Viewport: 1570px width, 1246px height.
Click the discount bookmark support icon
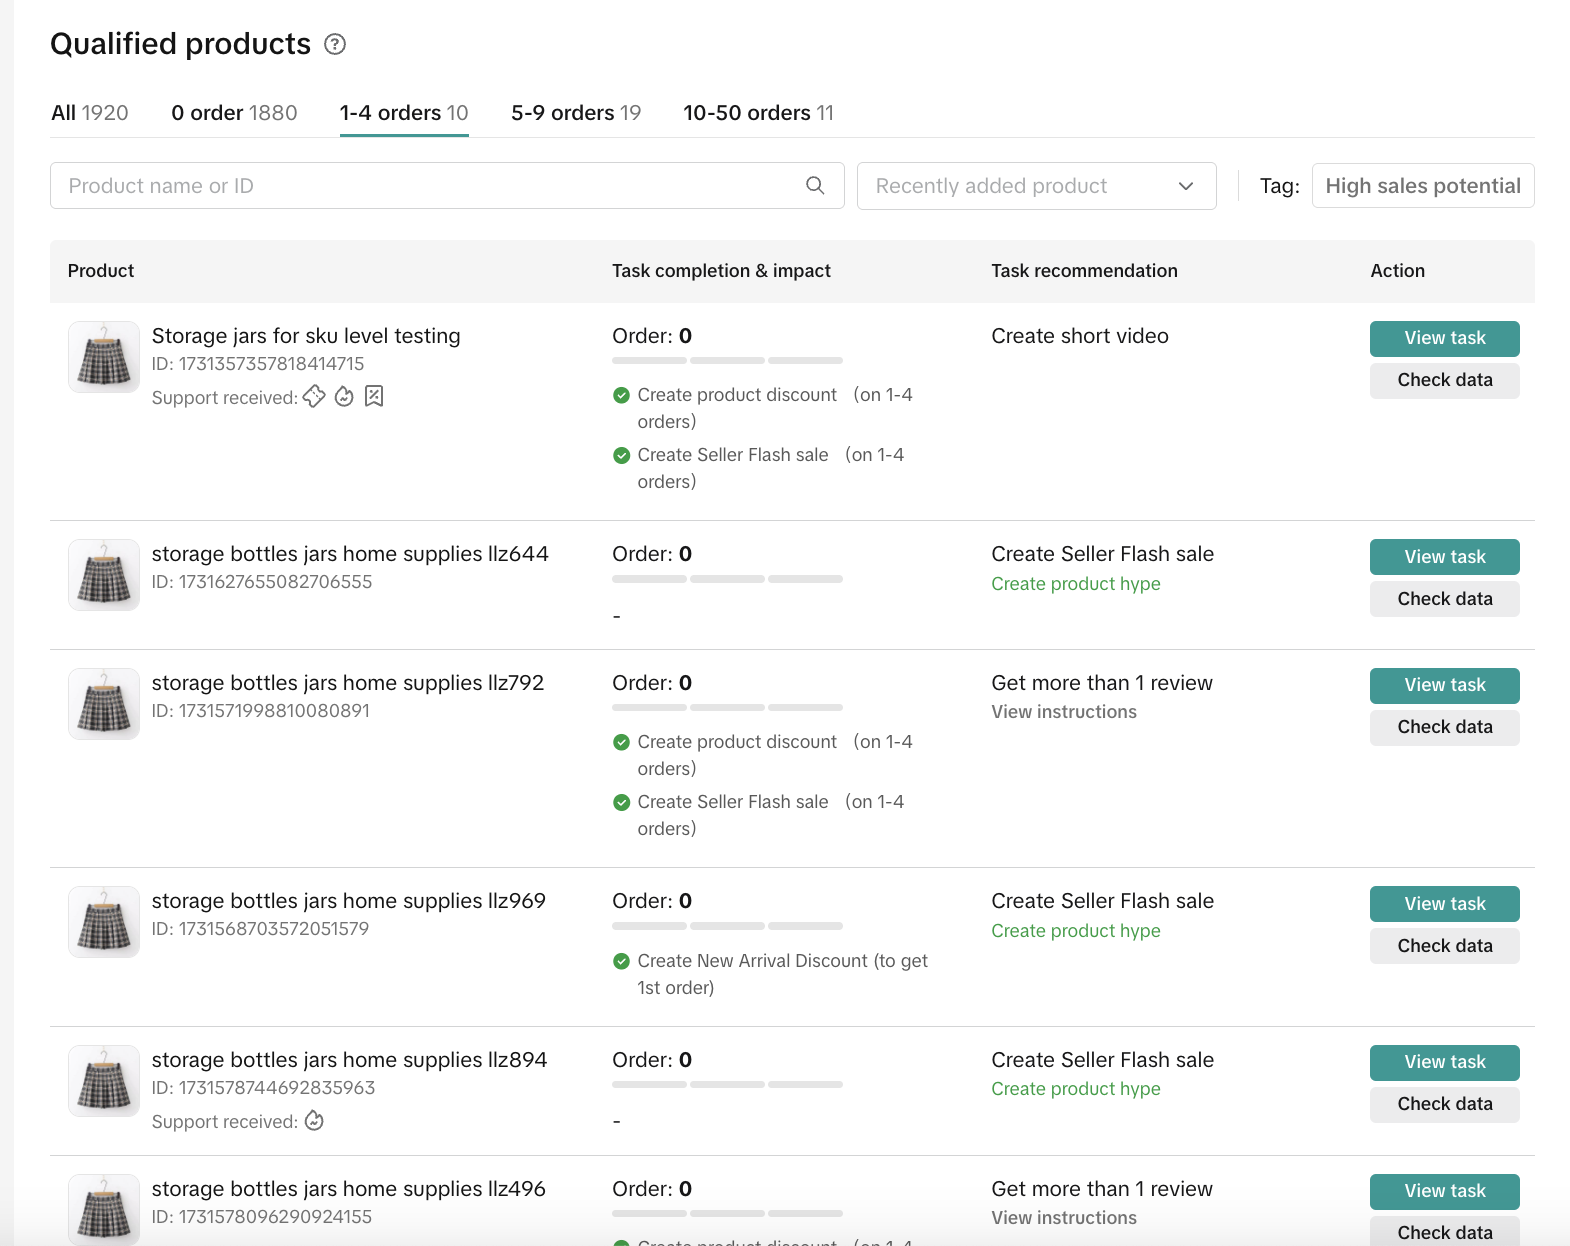pyautogui.click(x=374, y=397)
